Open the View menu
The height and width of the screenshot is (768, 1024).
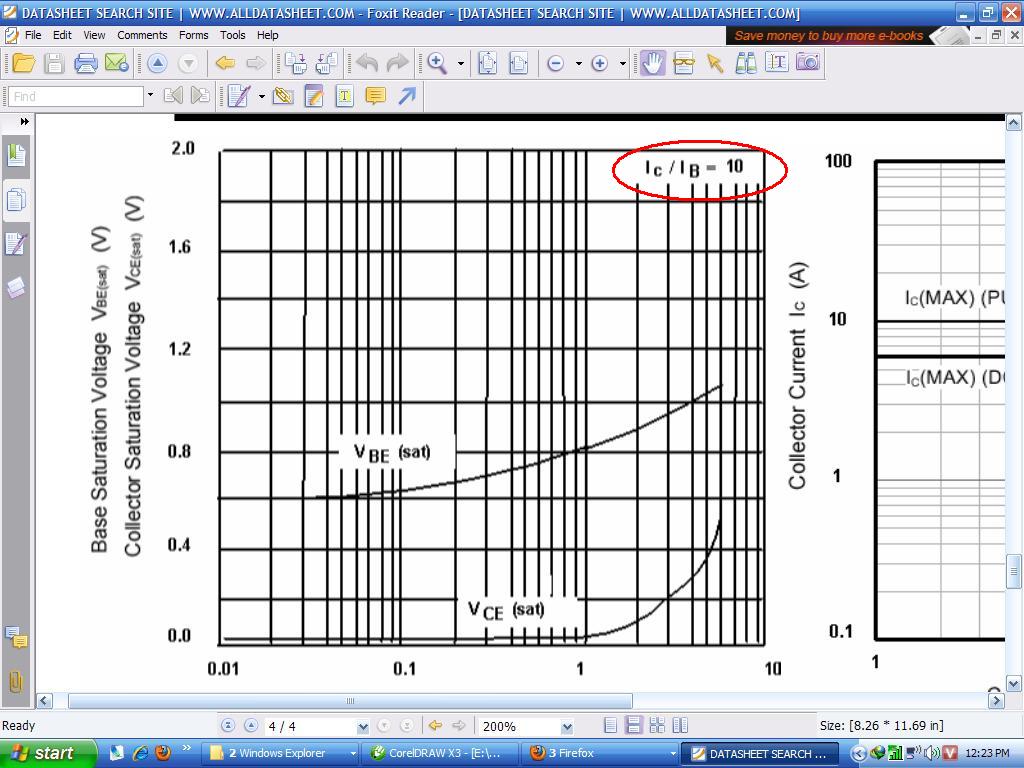pos(94,35)
